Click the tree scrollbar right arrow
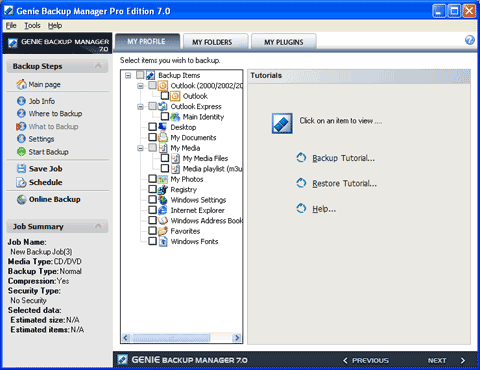480x370 pixels. pos(237,338)
